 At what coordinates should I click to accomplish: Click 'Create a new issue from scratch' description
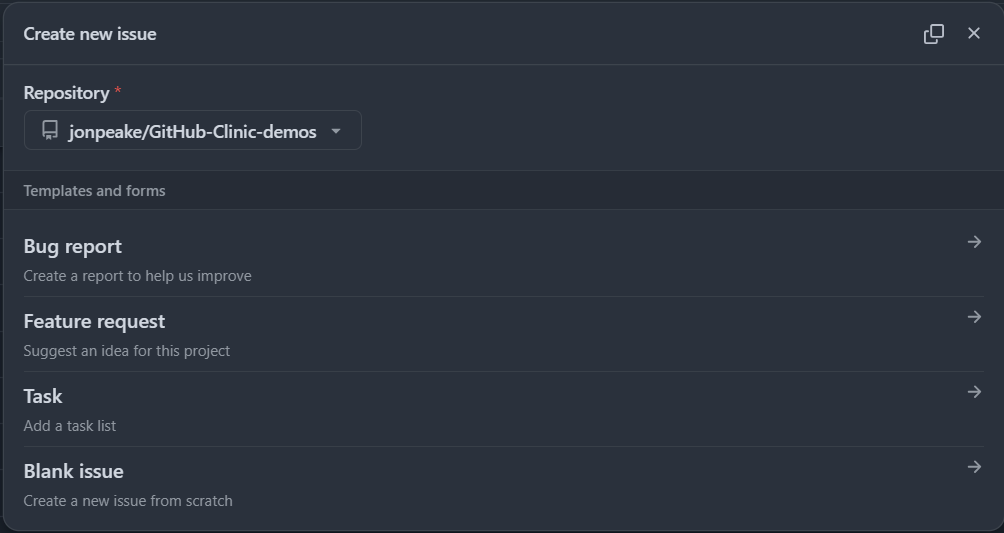128,501
